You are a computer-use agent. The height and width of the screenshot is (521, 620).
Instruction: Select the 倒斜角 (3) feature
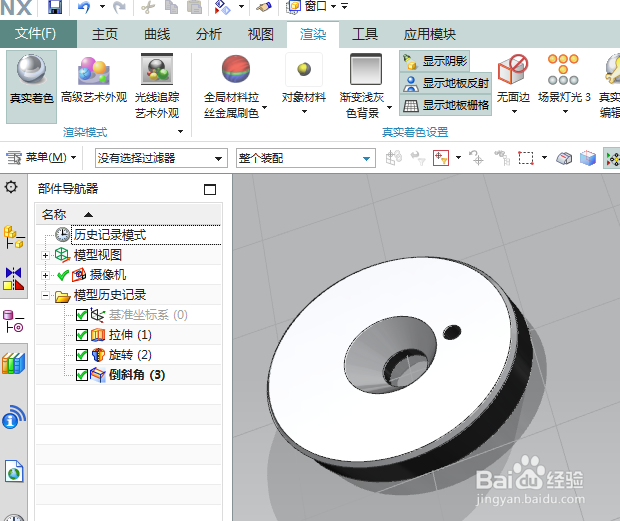[137, 375]
